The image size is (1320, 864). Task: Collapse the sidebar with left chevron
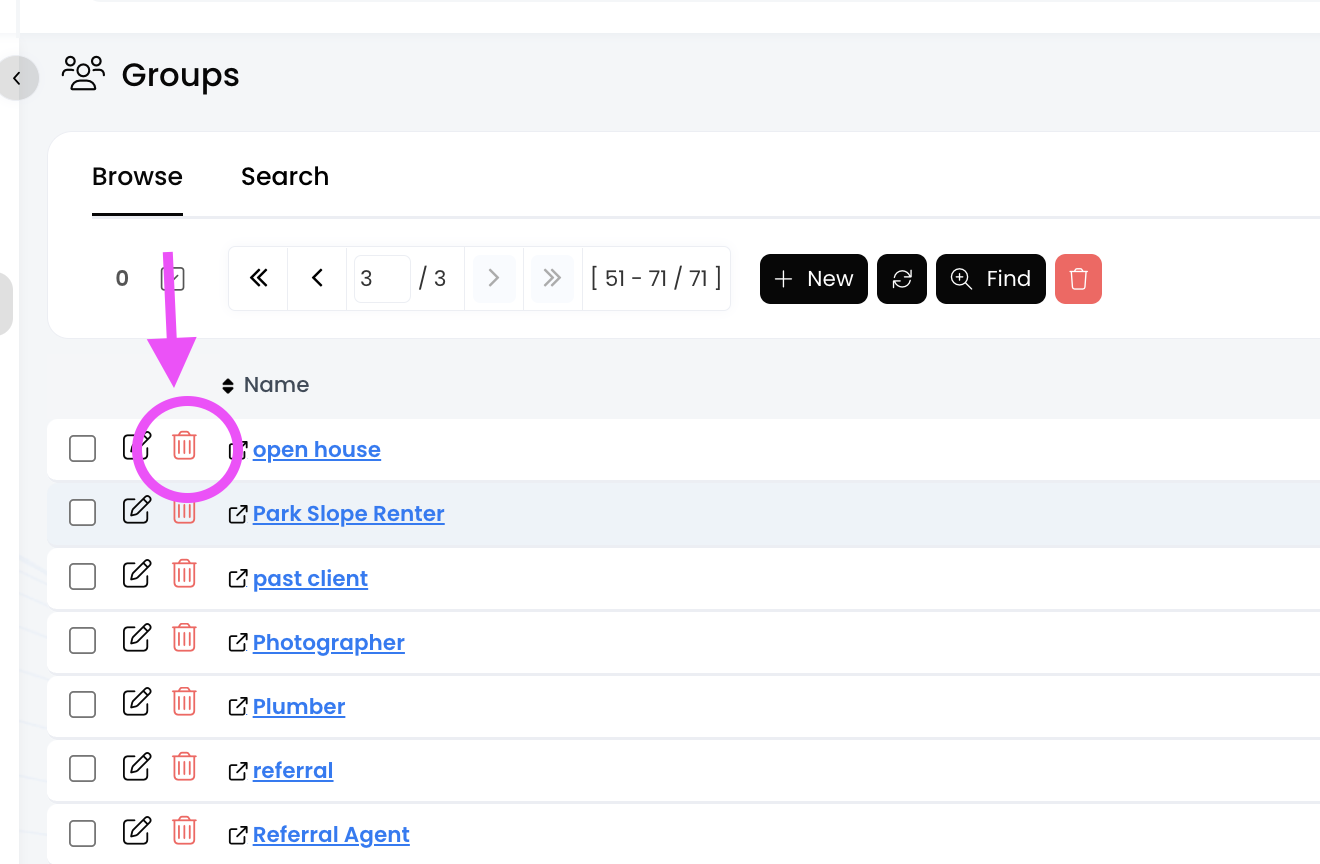(17, 78)
